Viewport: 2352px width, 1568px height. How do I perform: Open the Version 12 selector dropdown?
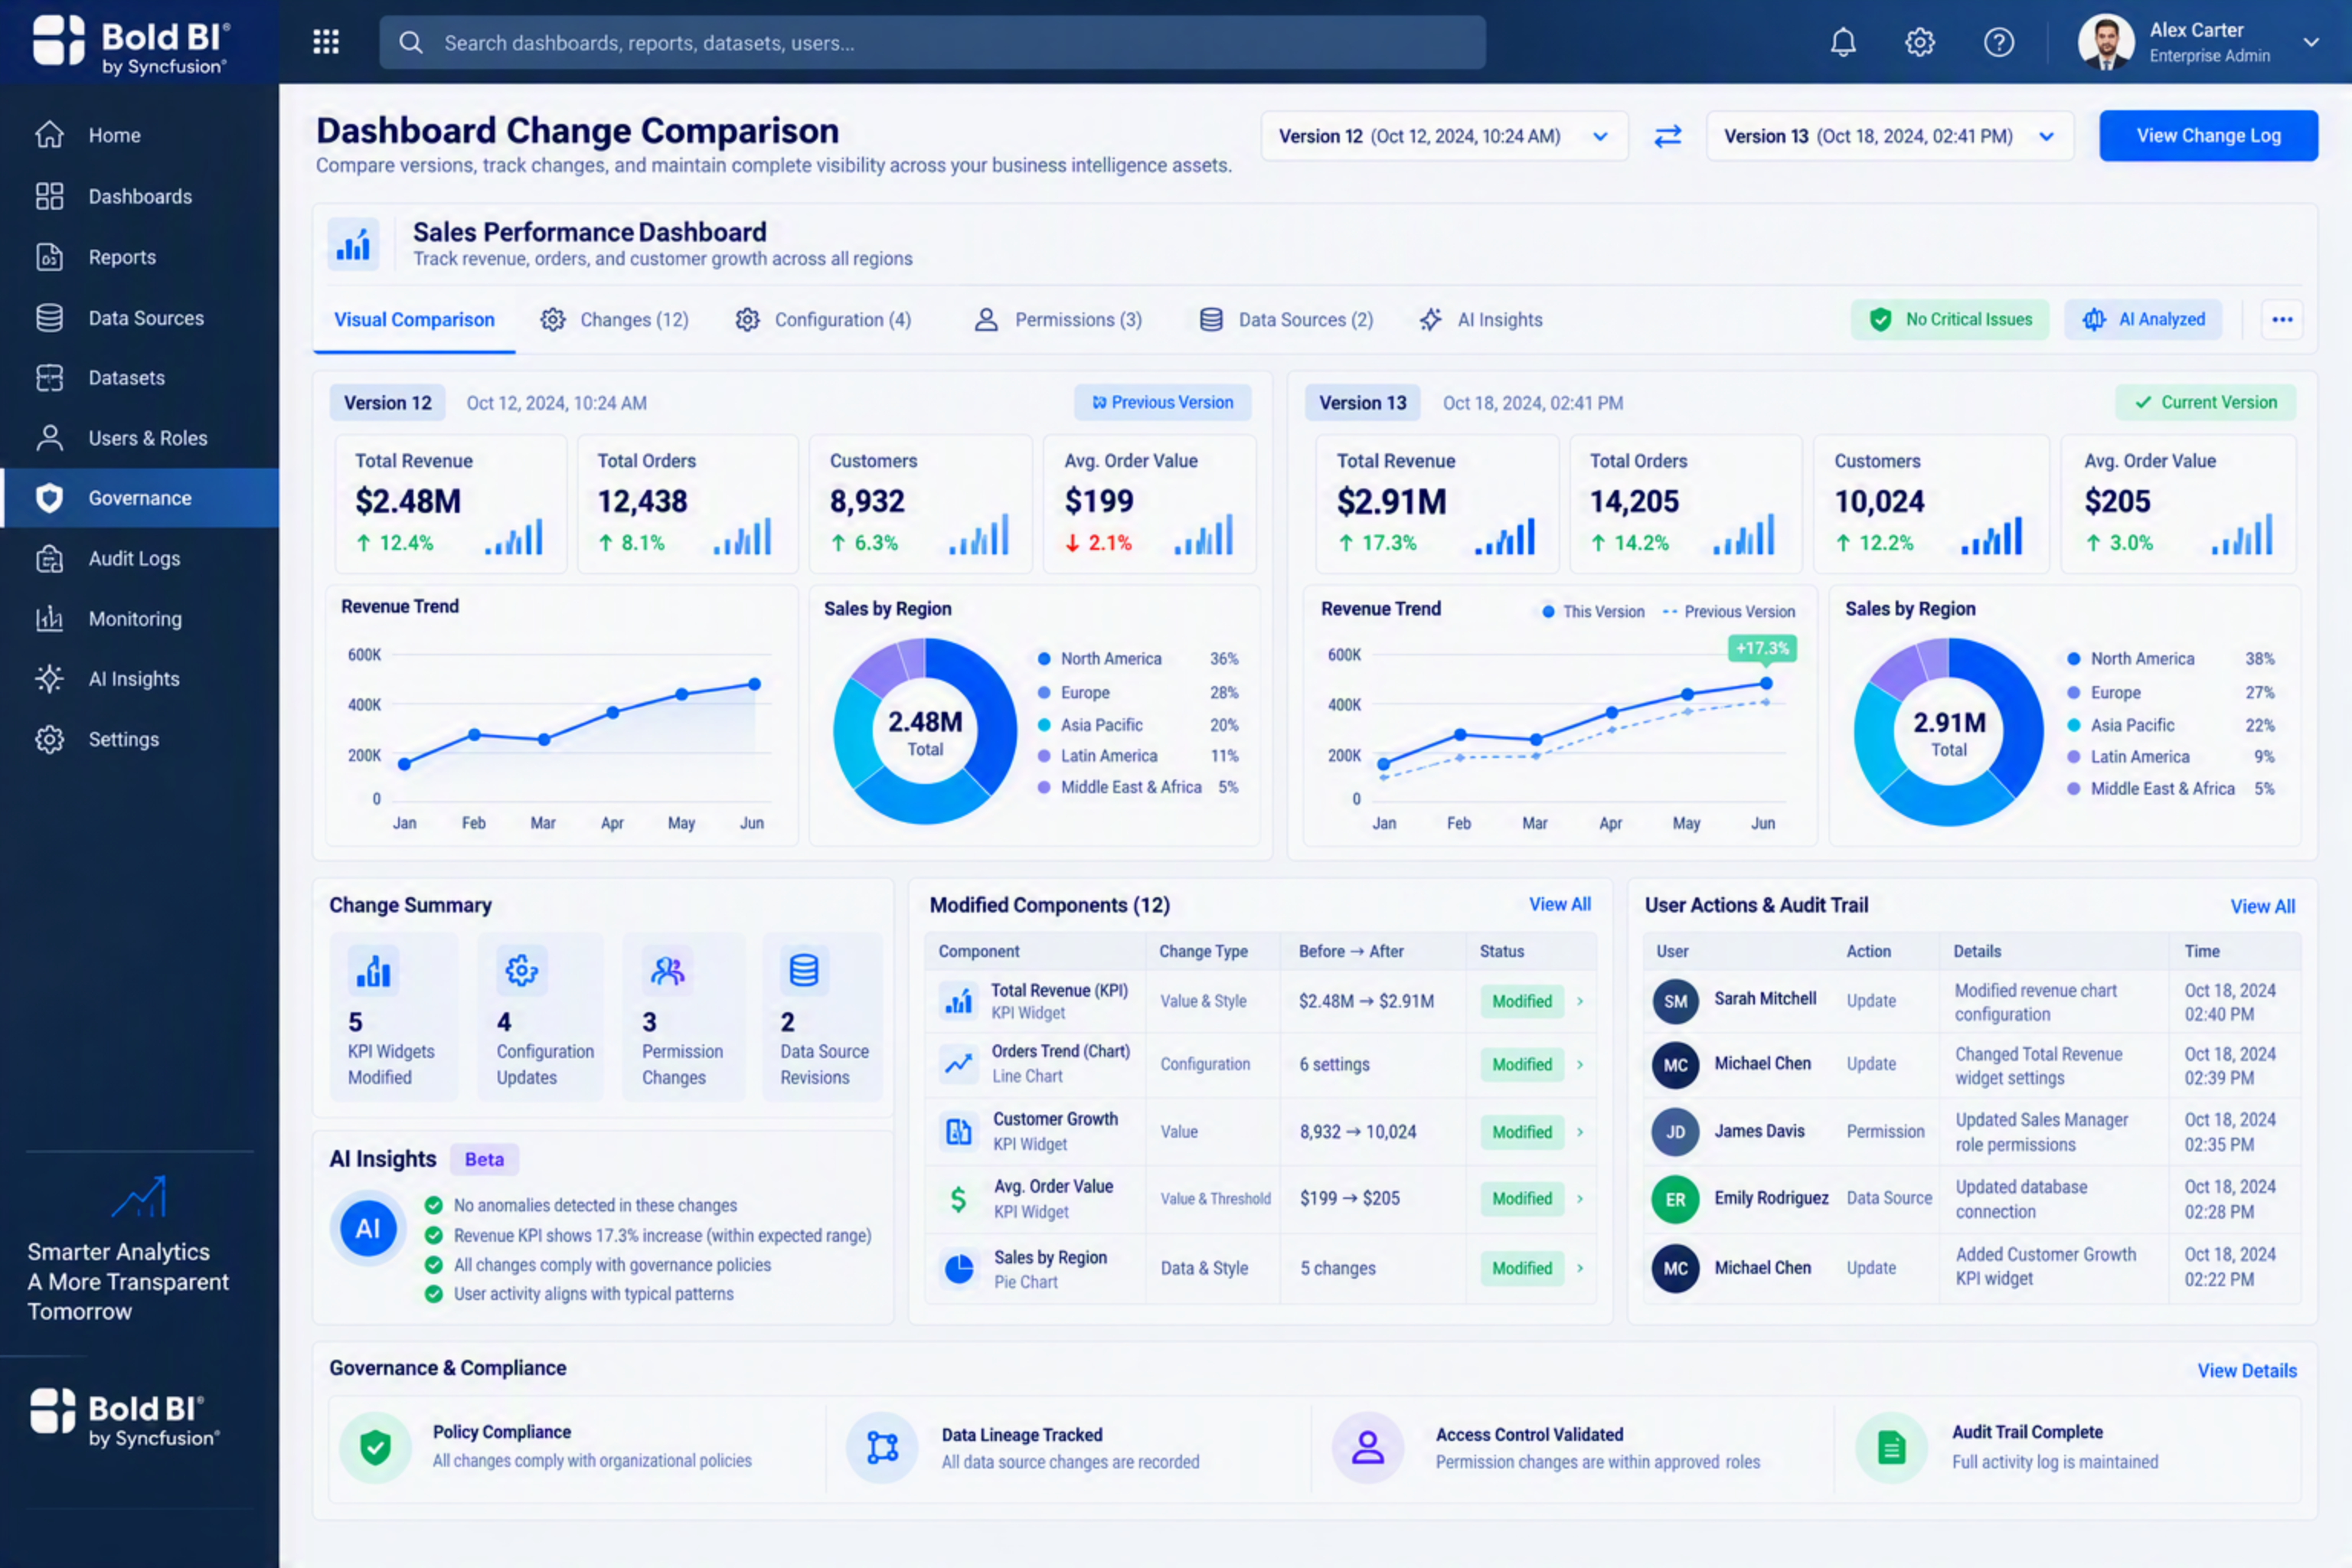pos(1444,136)
